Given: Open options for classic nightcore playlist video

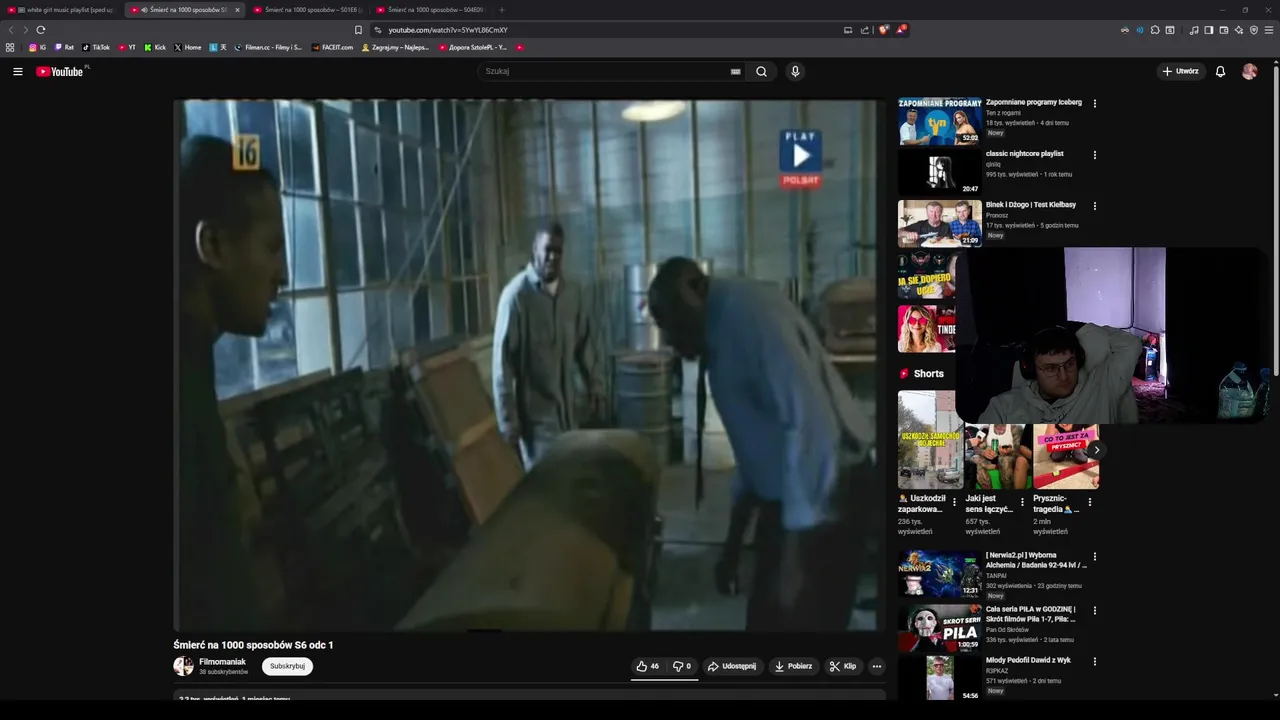Looking at the screenshot, I should pos(1095,155).
